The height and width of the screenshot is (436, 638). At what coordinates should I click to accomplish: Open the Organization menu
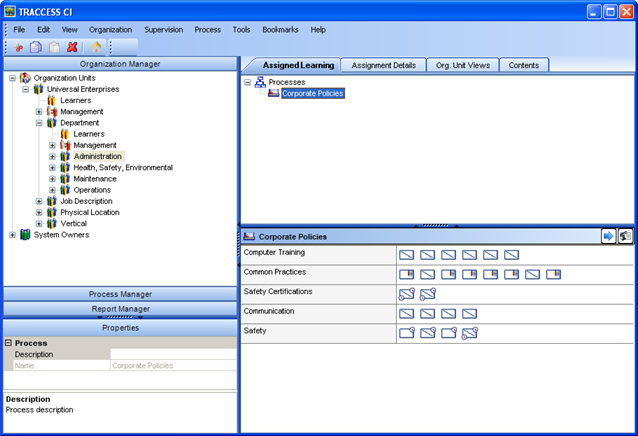tap(111, 30)
